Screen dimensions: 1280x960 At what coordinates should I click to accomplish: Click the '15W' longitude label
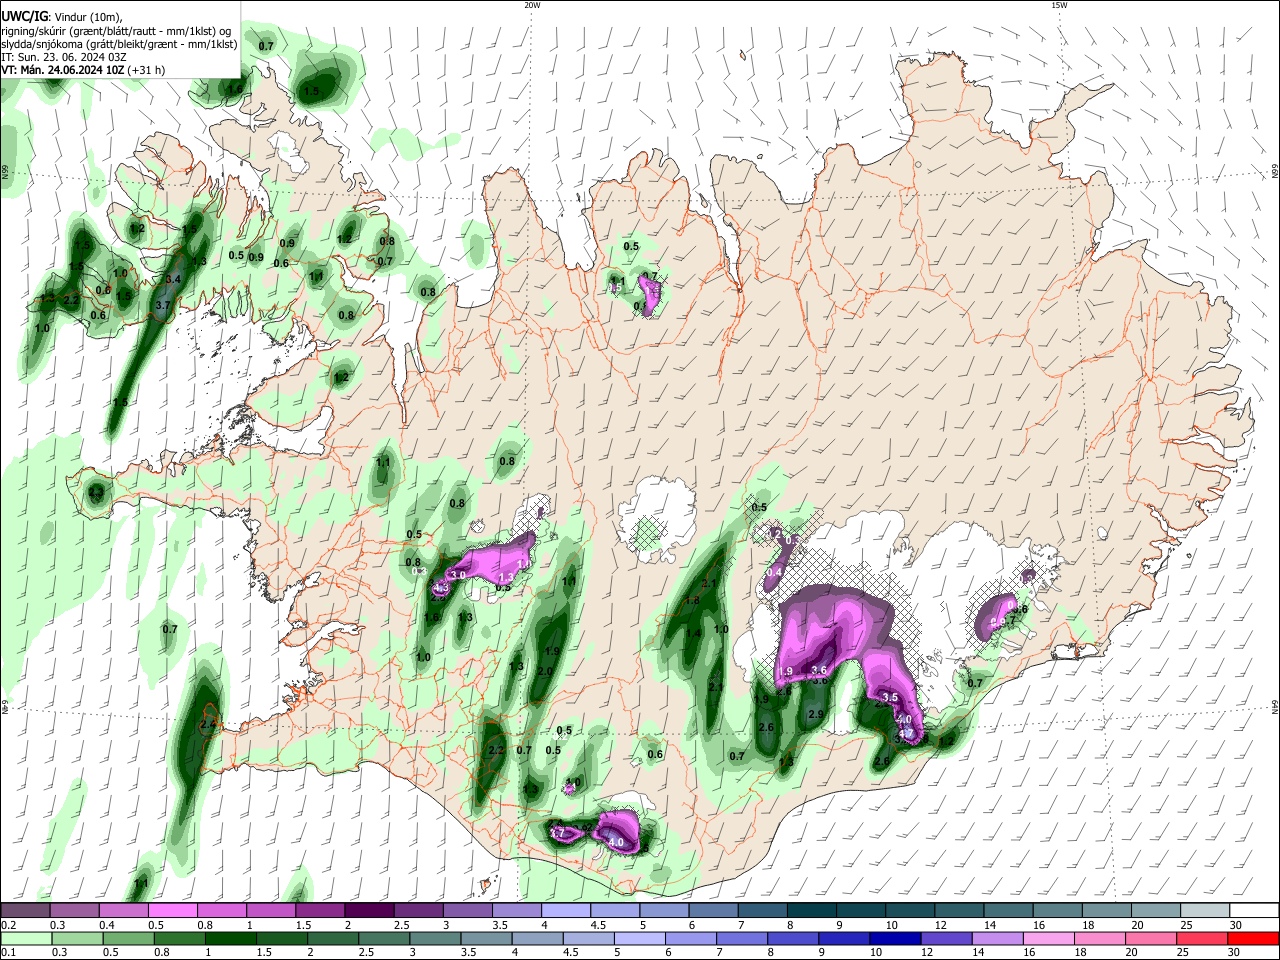pyautogui.click(x=1059, y=5)
